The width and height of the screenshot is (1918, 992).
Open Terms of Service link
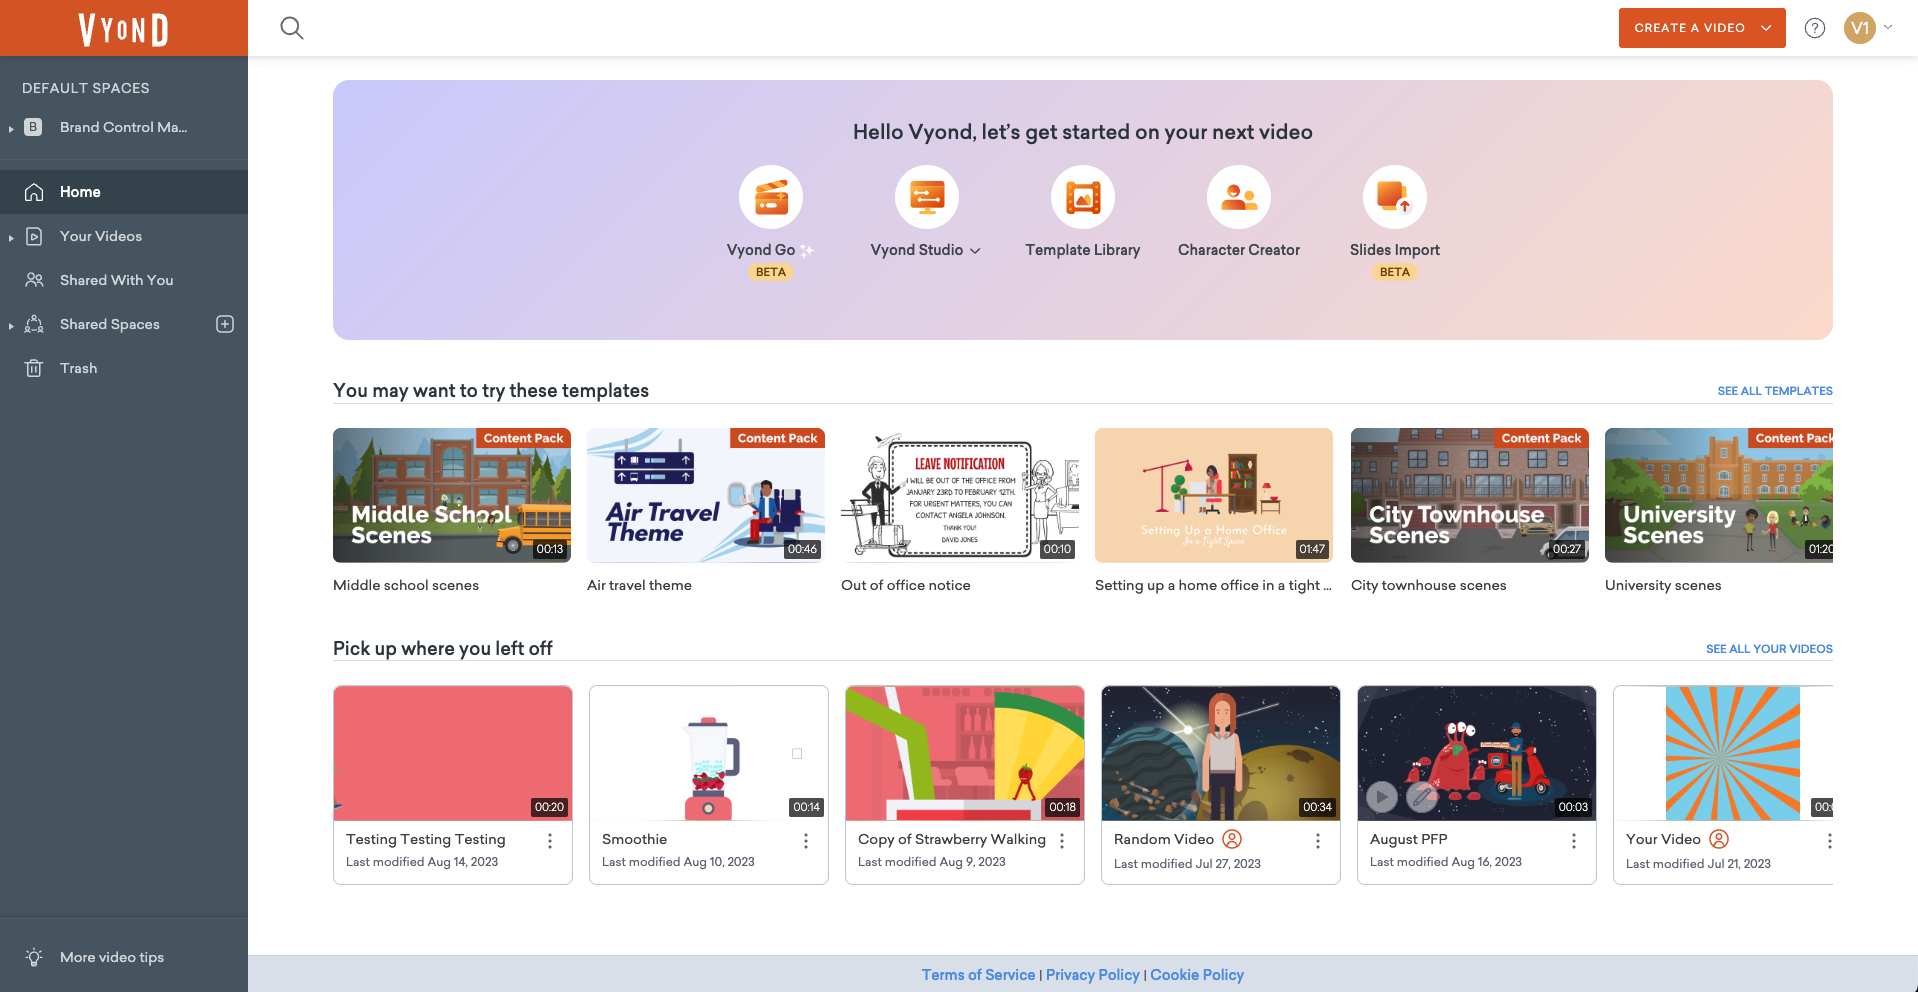pos(978,975)
